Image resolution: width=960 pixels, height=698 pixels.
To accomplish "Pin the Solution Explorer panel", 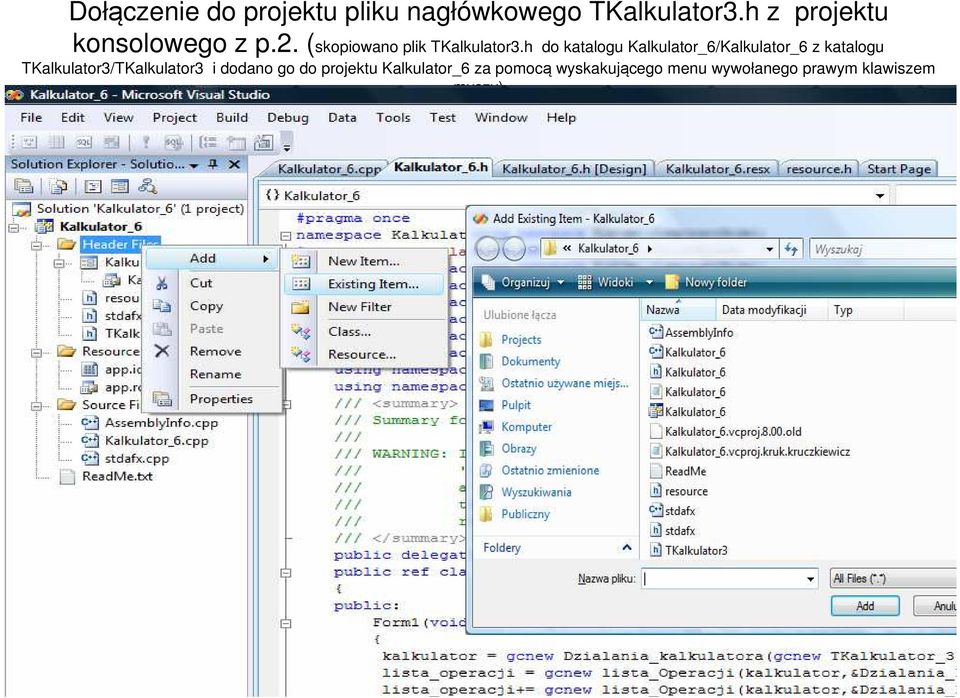I will [212, 165].
